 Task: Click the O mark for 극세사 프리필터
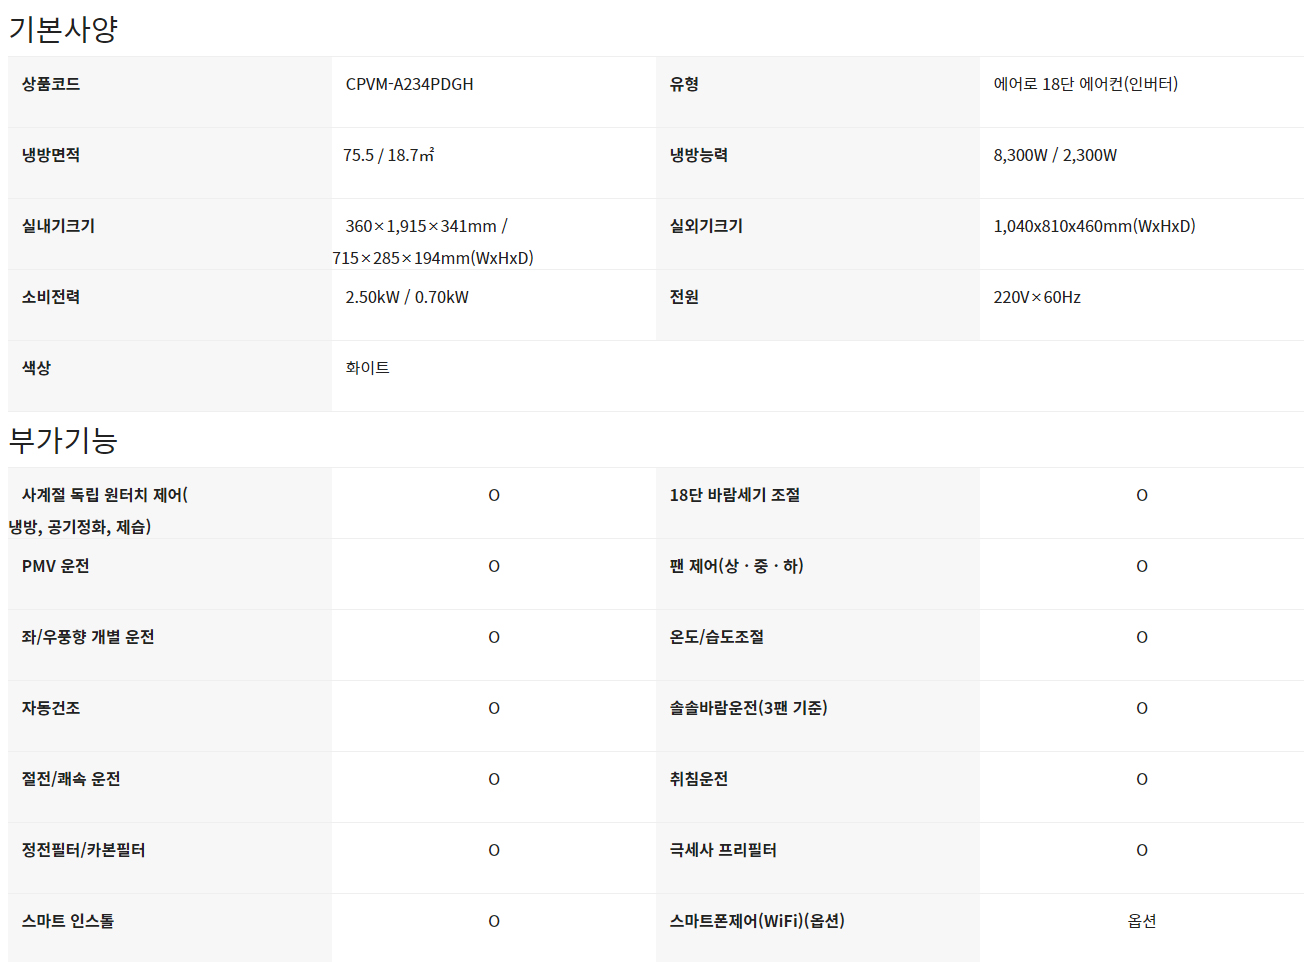[x=1141, y=851]
